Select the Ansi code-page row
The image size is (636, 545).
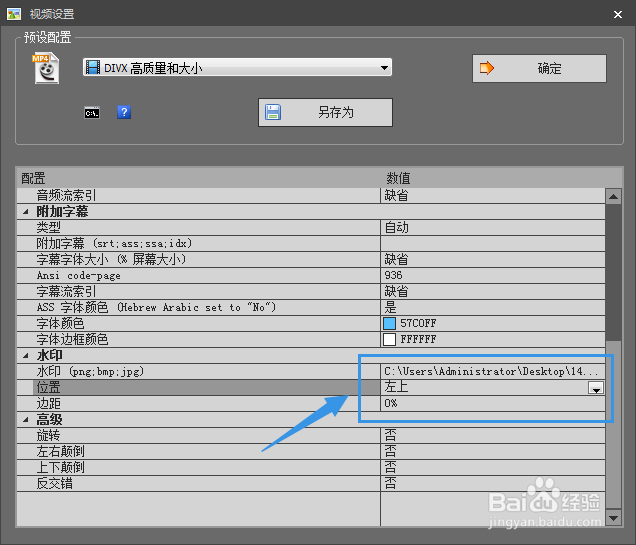click(x=311, y=275)
